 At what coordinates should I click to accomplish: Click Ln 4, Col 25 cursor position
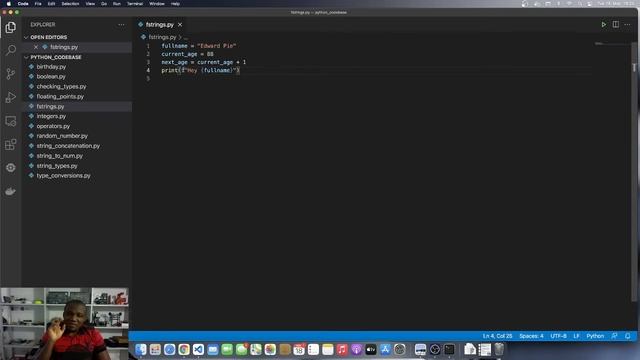(x=497, y=336)
